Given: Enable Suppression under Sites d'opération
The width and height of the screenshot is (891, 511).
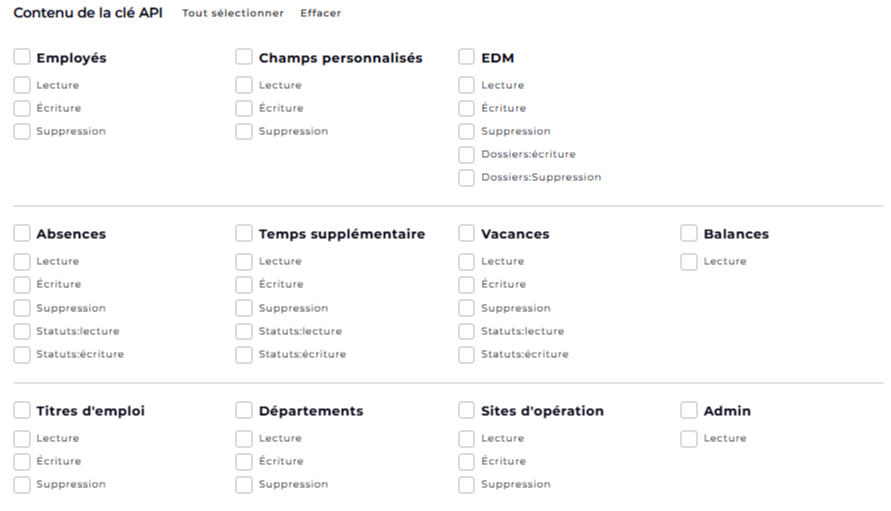Looking at the screenshot, I should [466, 485].
